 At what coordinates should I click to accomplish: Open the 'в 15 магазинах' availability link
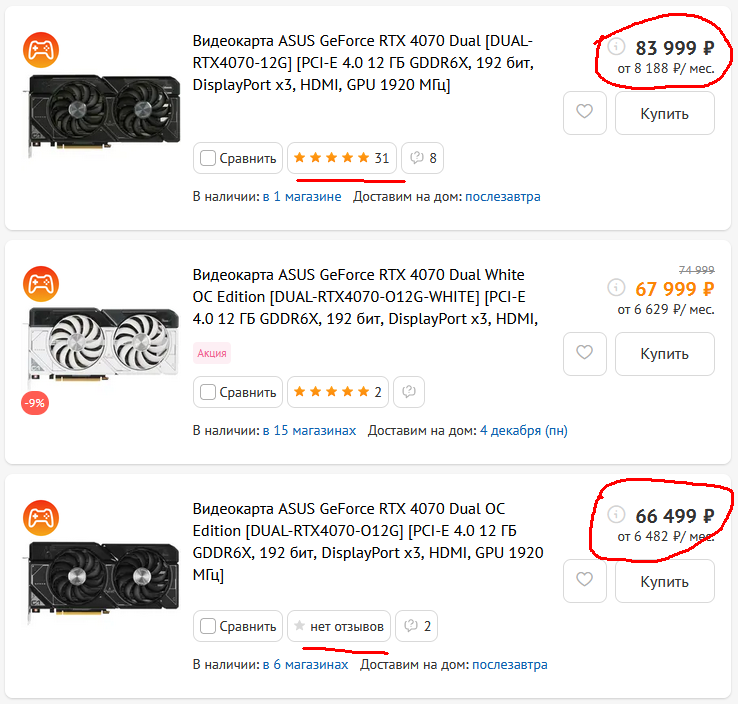click(x=309, y=431)
